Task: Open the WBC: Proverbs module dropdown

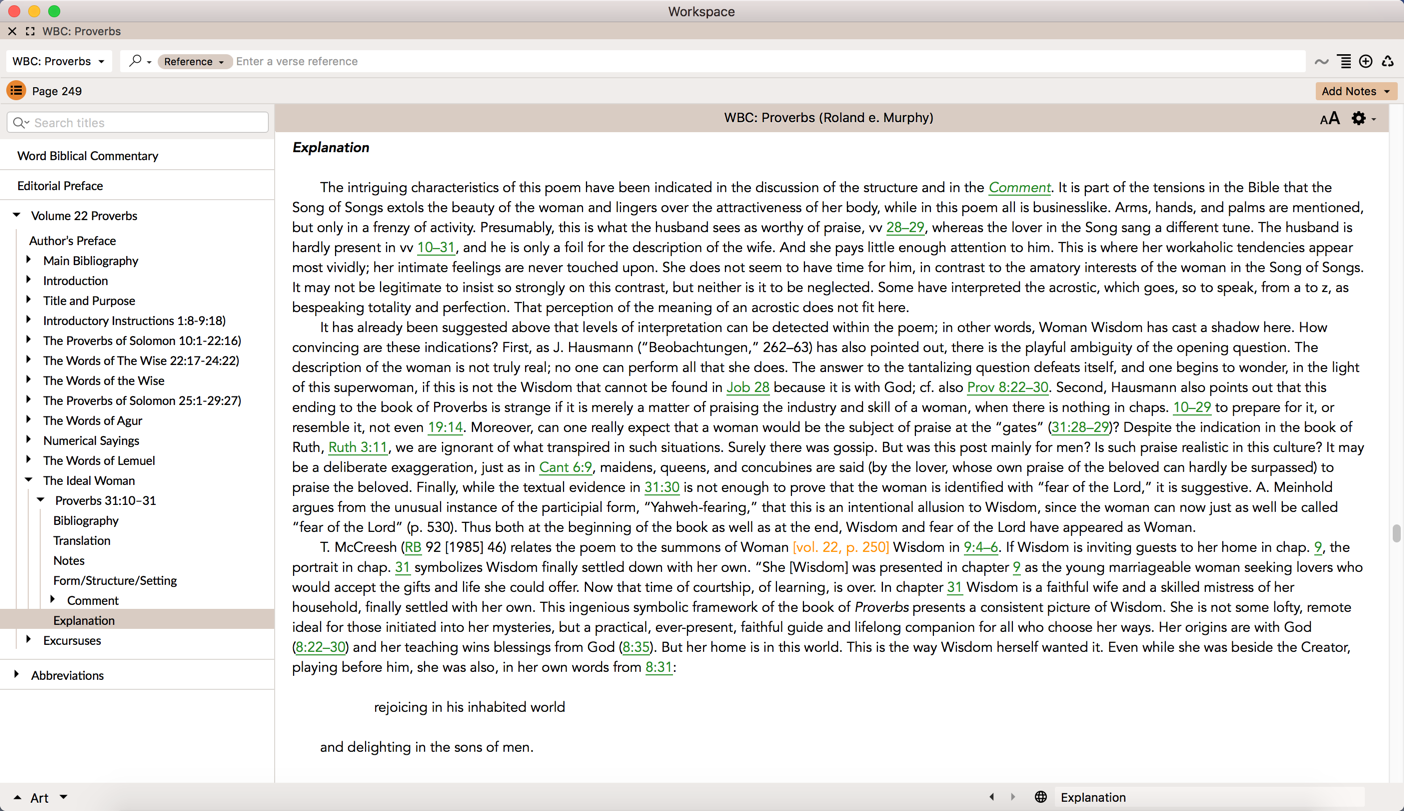Action: coord(59,61)
